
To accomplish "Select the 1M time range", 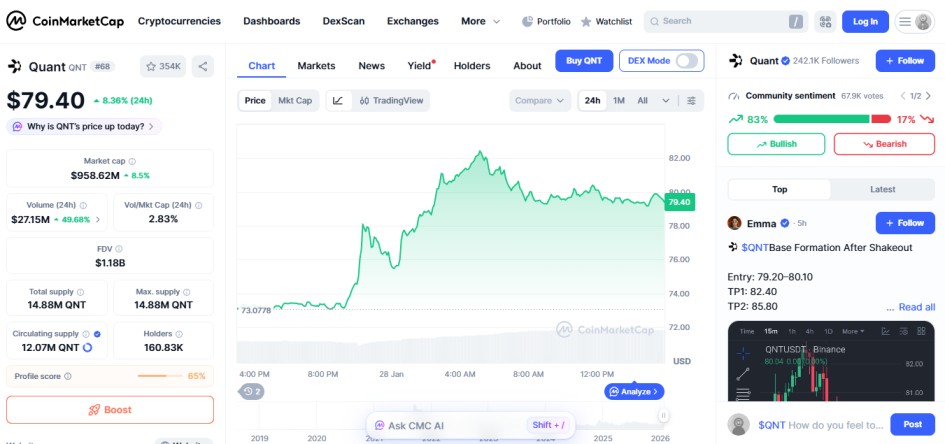I will coord(619,101).
